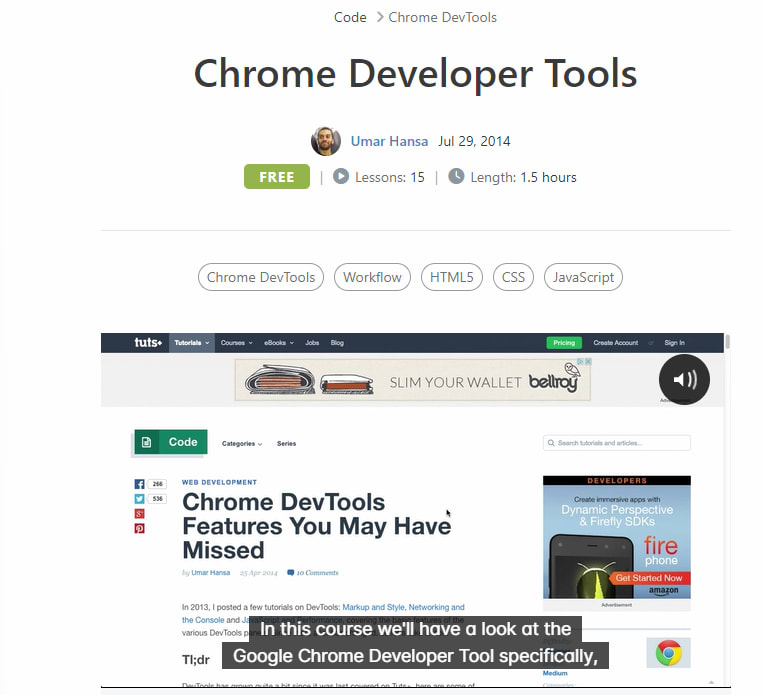Click Get Started Now on Fire ad
764x695 pixels.
649,578
